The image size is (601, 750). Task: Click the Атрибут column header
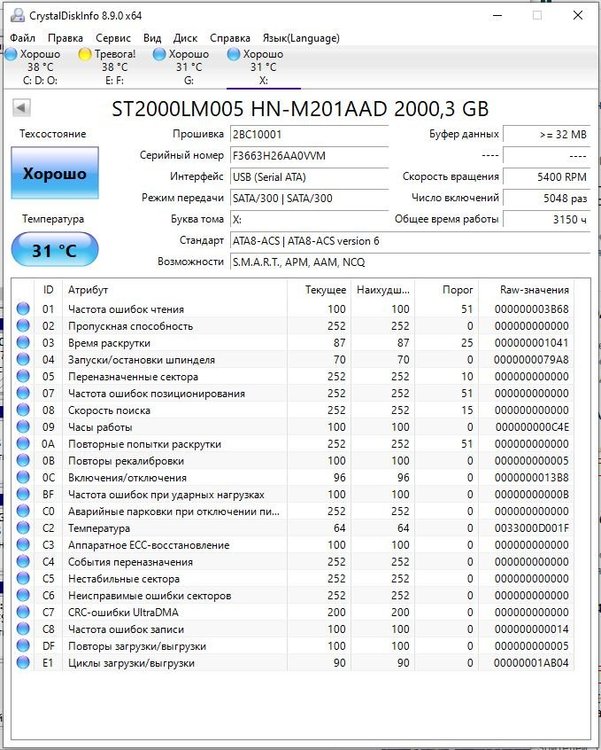[x=175, y=290]
